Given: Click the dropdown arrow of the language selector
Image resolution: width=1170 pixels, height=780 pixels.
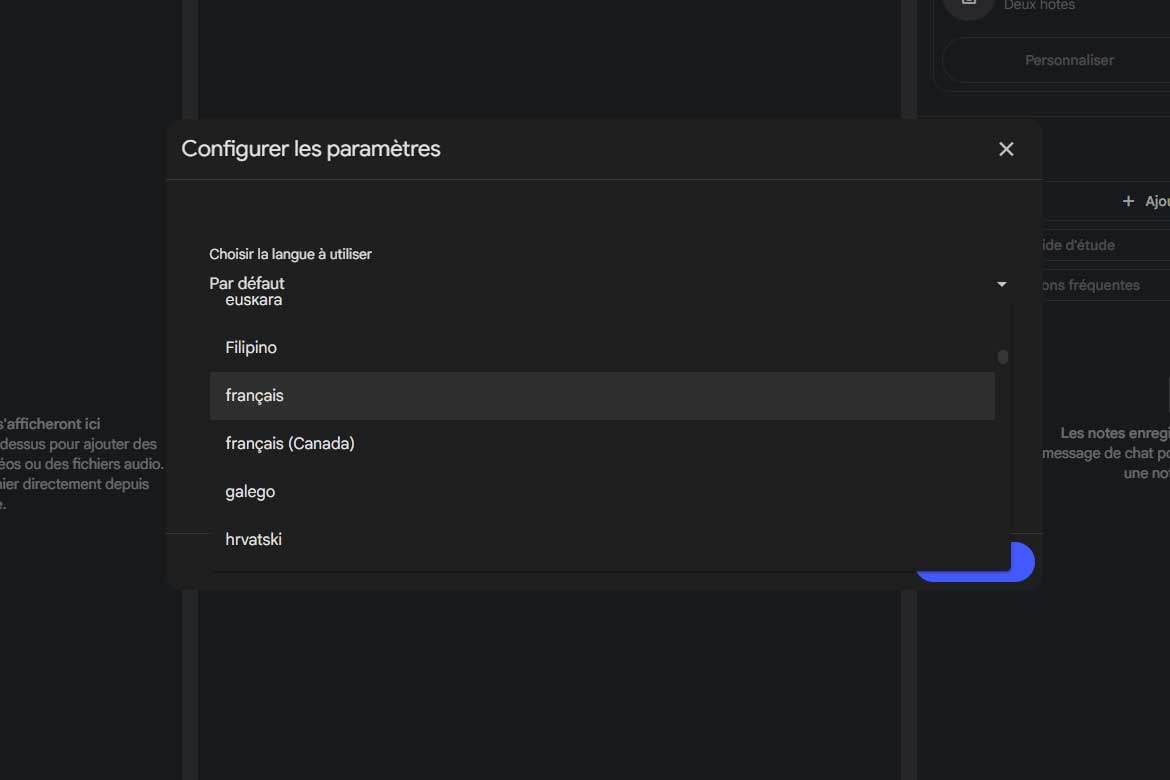Looking at the screenshot, I should point(1001,285).
